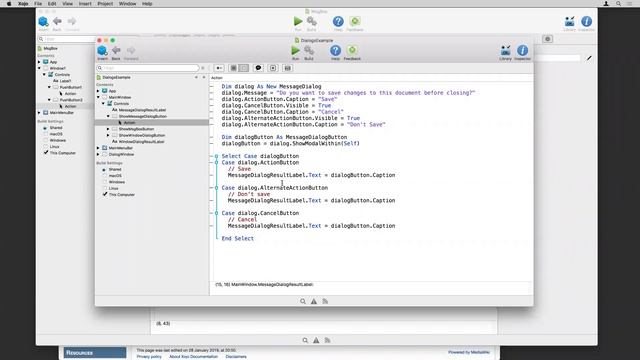Open Feedback in MsgBox window toolbar
The image size is (640, 360).
click(x=355, y=21)
